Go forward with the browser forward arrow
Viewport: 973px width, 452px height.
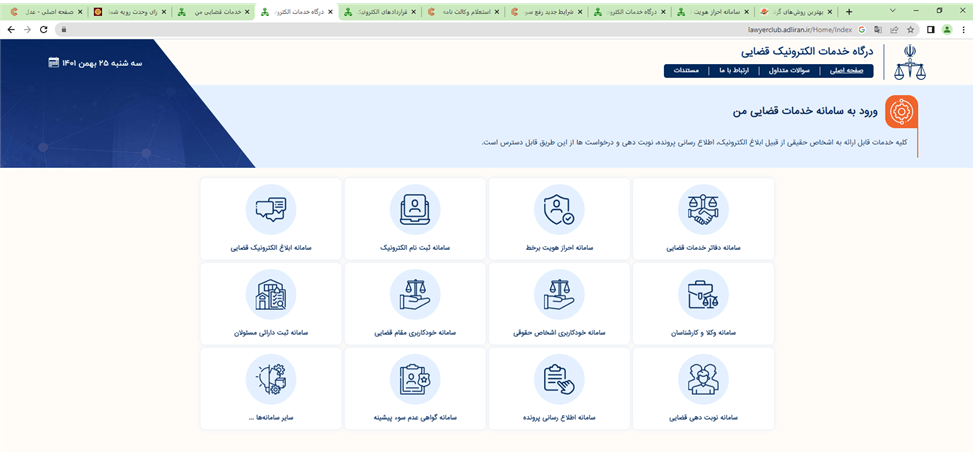coord(27,29)
